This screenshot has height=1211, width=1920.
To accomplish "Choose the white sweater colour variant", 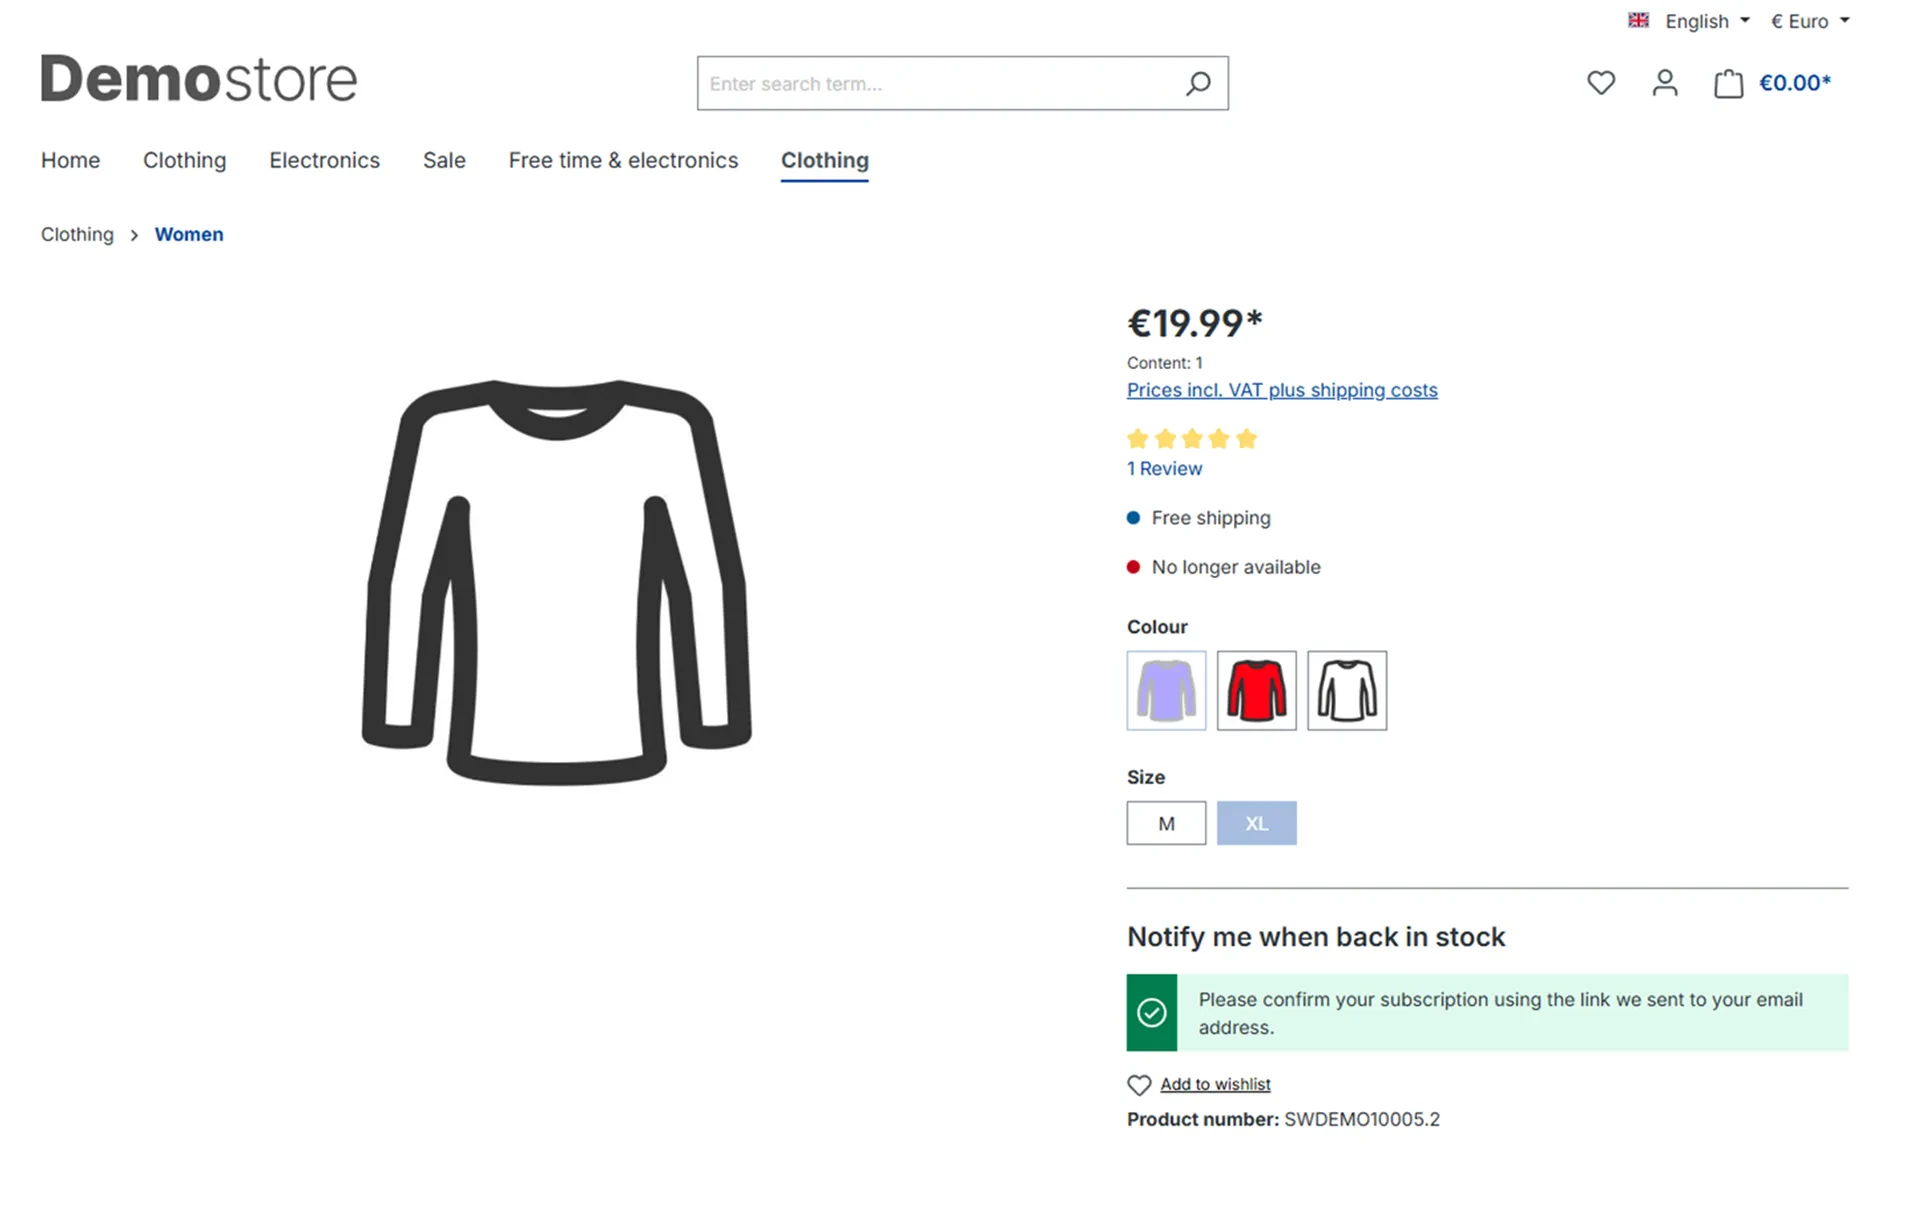I will click(1347, 691).
